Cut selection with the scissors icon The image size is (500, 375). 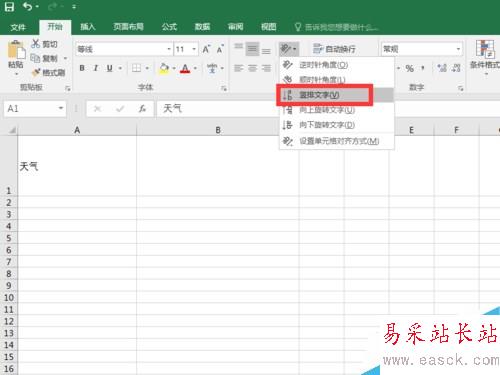pos(35,44)
